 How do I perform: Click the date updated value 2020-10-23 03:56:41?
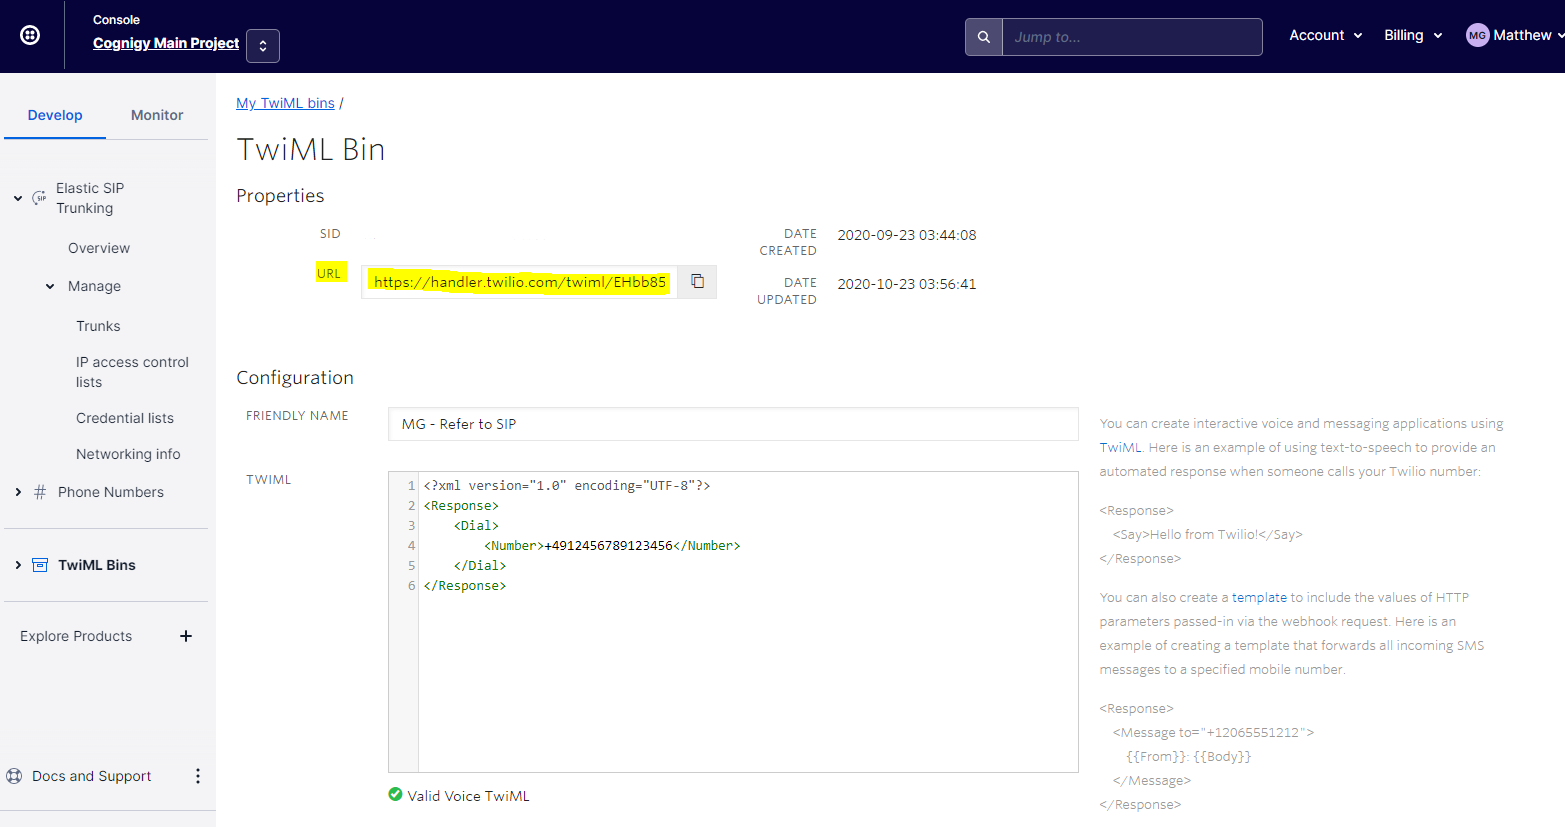point(907,284)
